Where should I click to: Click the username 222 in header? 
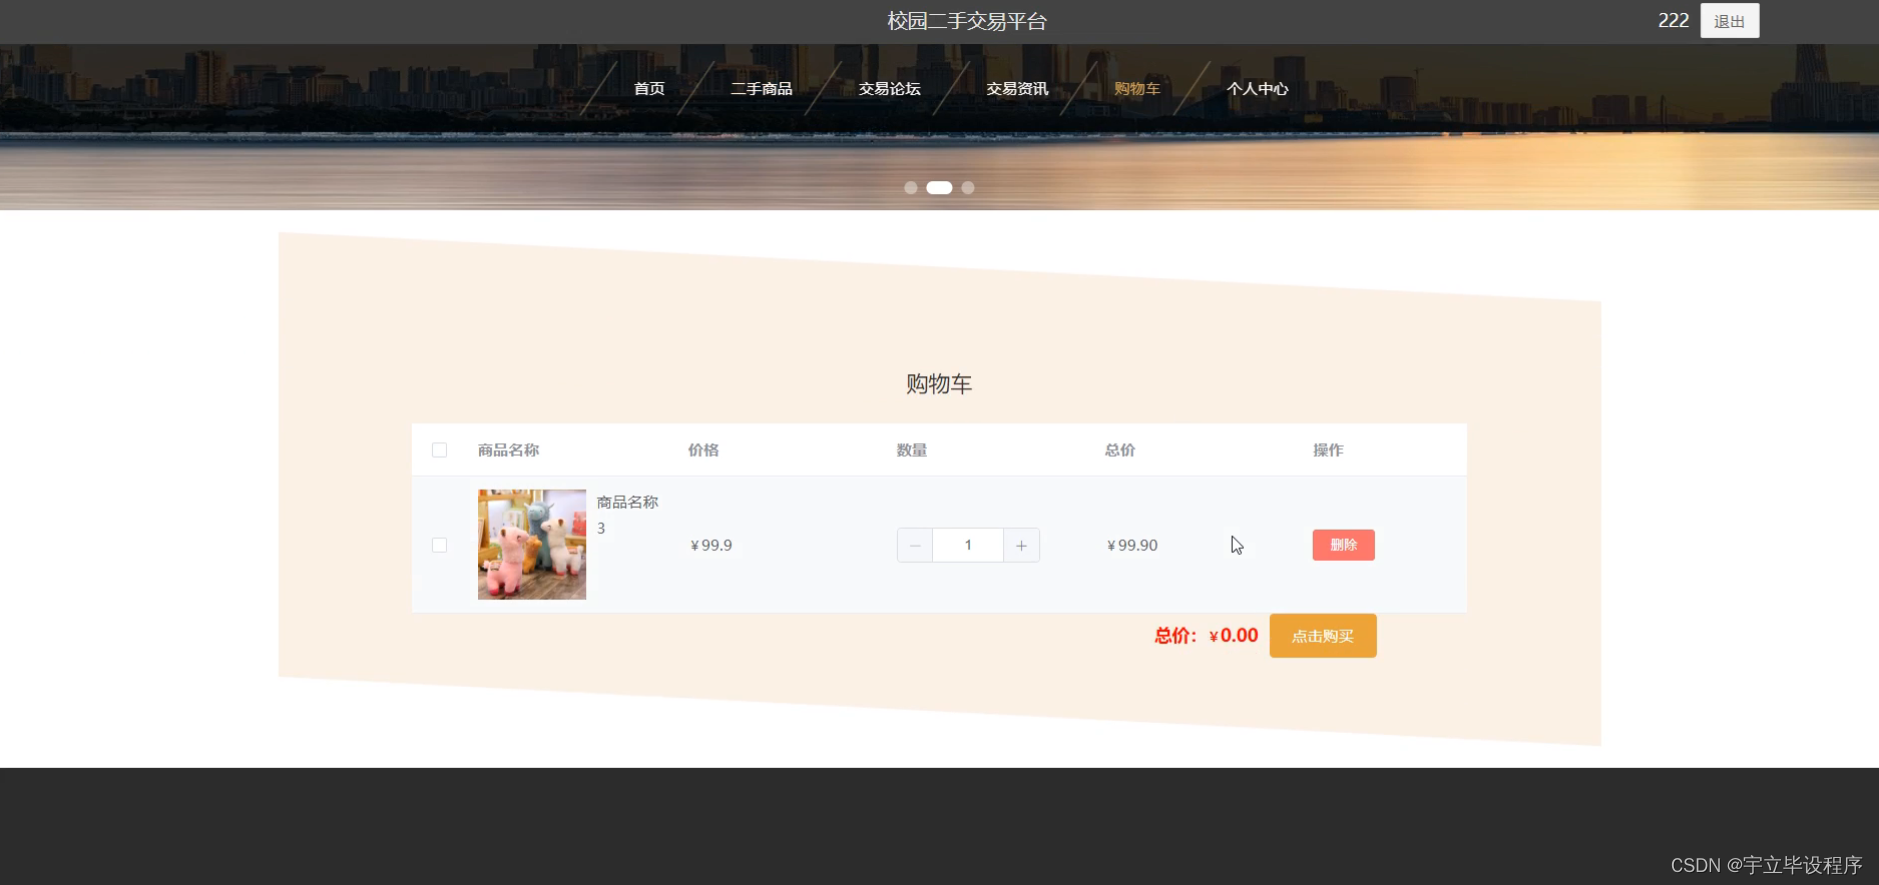coord(1673,21)
